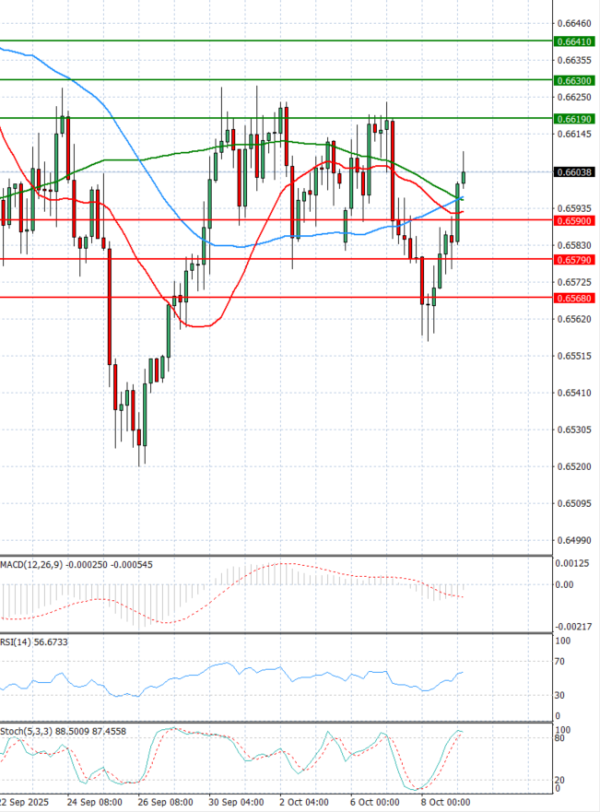Click the 8 Oct 00:00 time axis label
This screenshot has width=600, height=812.
pyautogui.click(x=445, y=802)
